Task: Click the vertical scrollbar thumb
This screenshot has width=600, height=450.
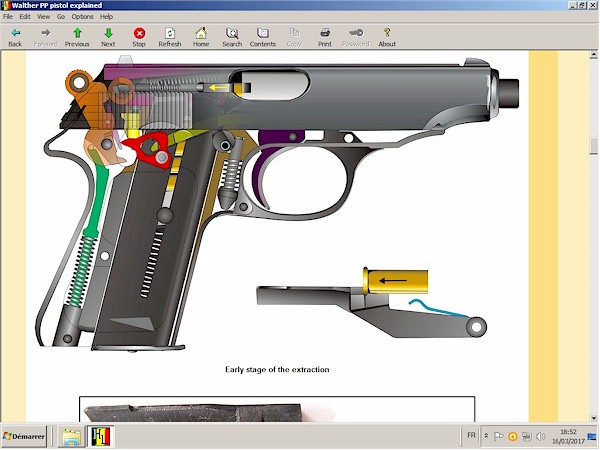Action: tap(593, 146)
